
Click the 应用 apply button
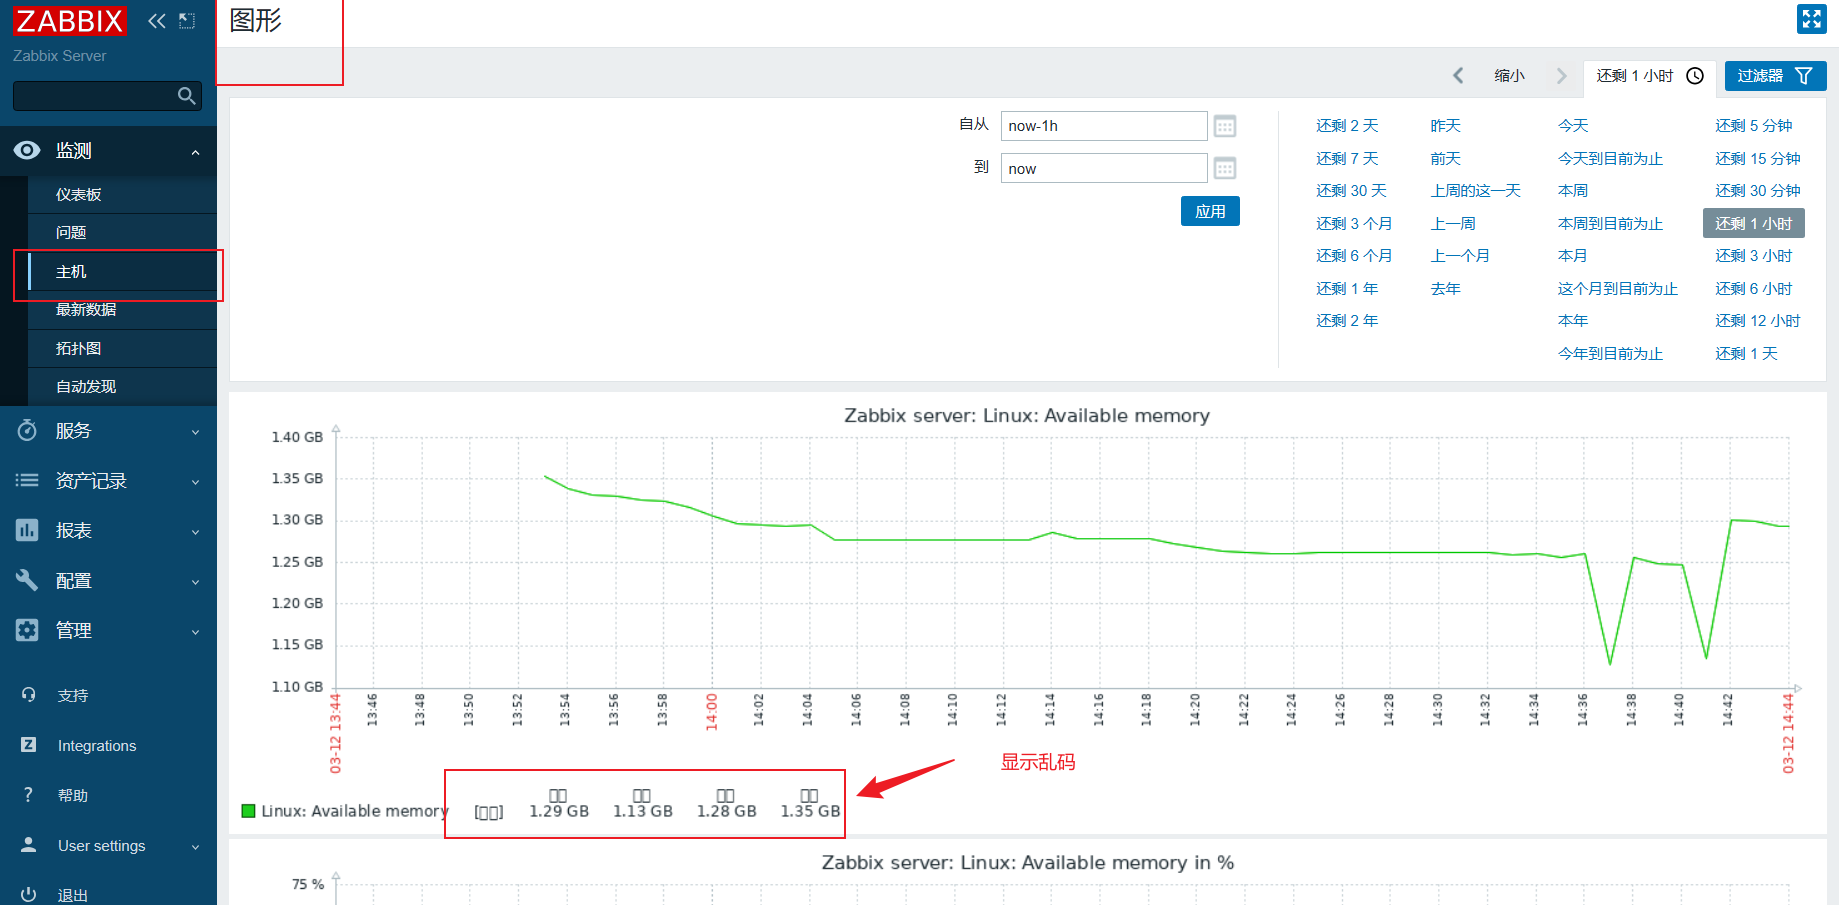[x=1210, y=211]
